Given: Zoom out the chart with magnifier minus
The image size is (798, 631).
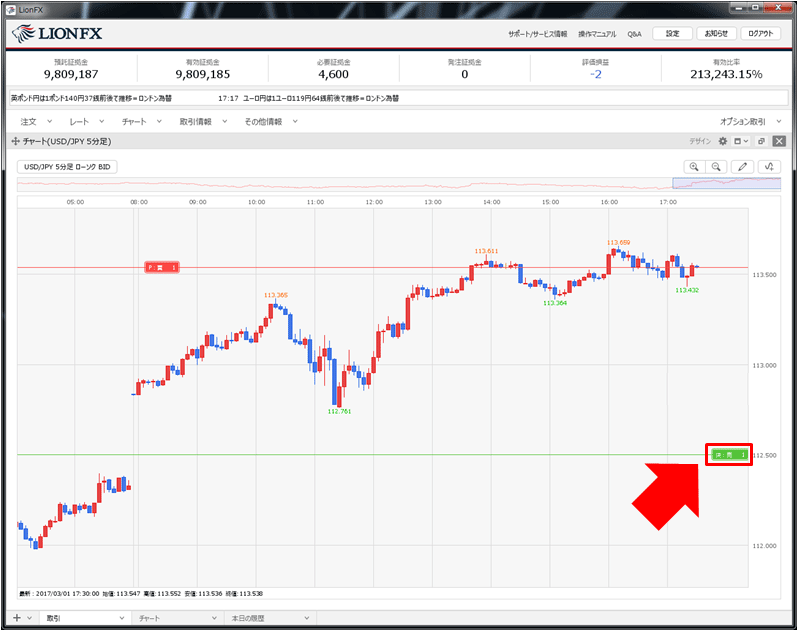Looking at the screenshot, I should click(716, 166).
